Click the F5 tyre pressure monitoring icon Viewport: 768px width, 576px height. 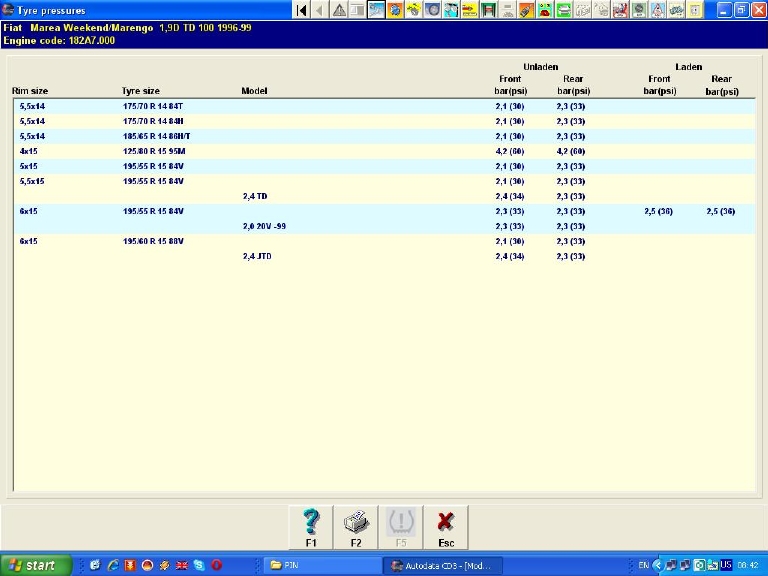click(401, 527)
